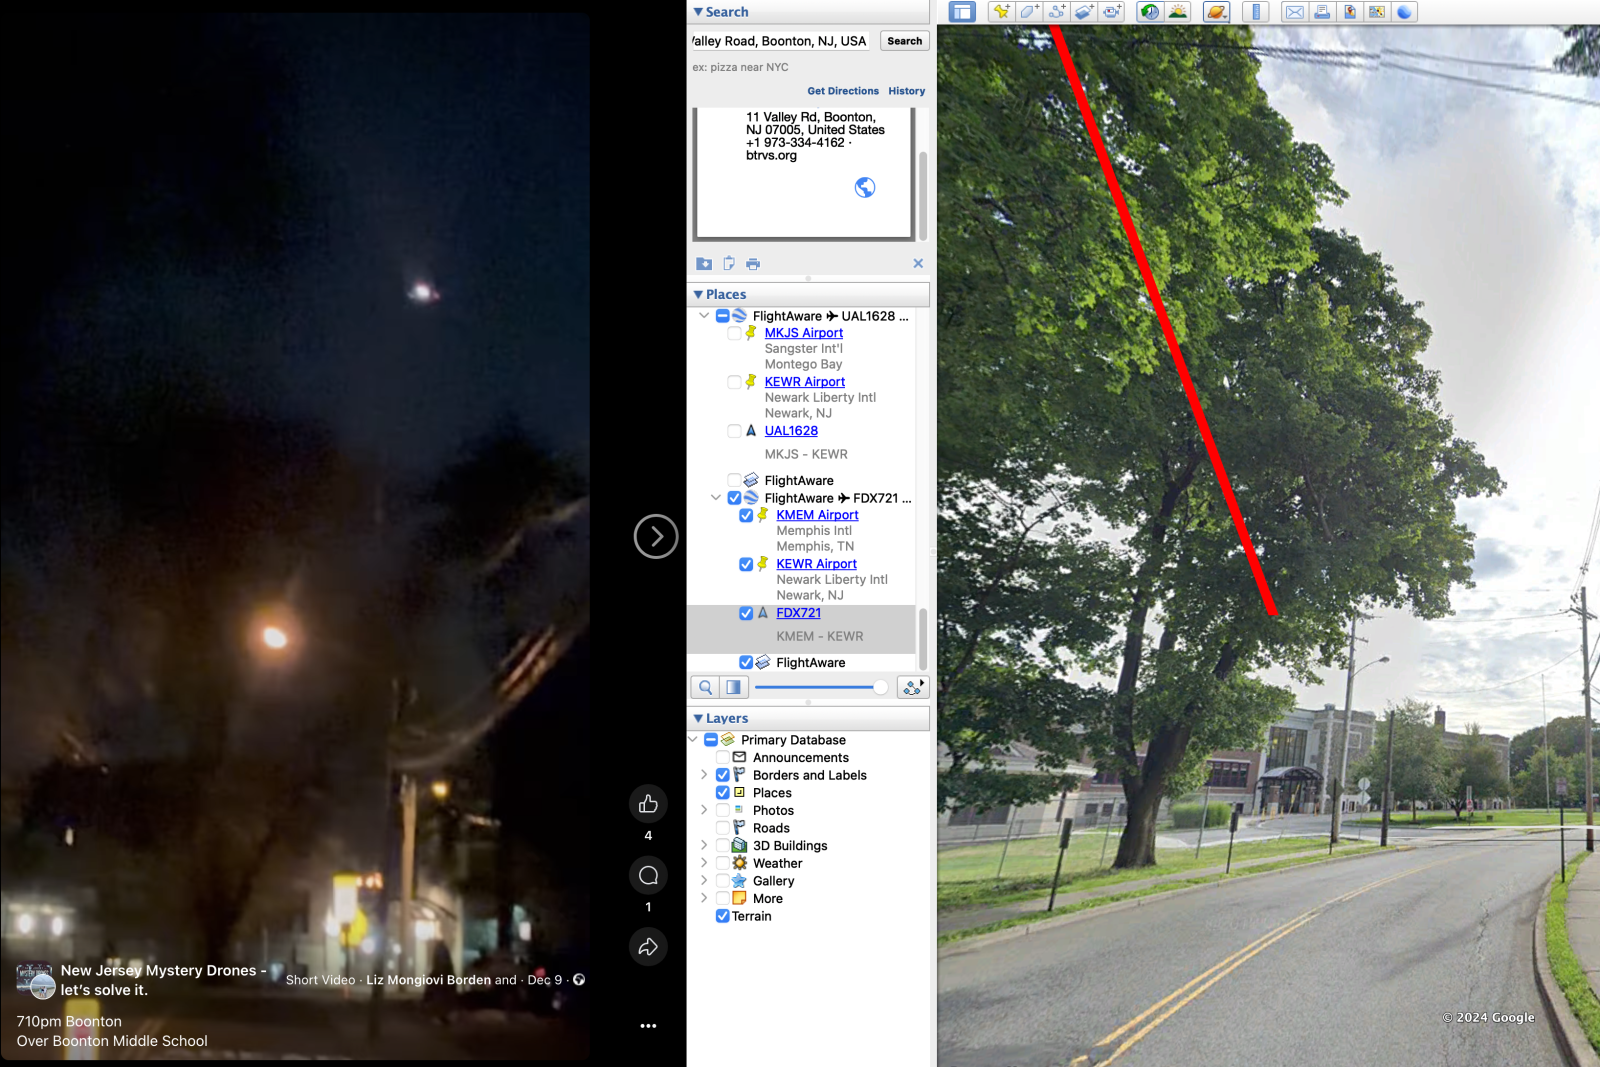Image resolution: width=1600 pixels, height=1067 pixels.
Task: Click the Get Directions link
Action: (x=842, y=91)
